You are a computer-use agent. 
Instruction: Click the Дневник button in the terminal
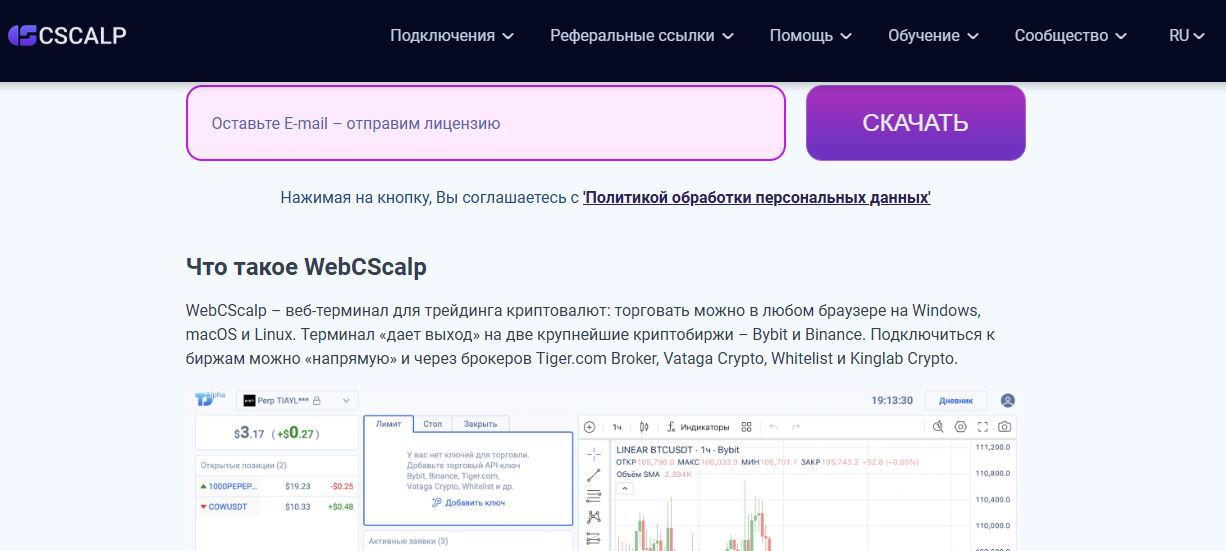click(955, 400)
